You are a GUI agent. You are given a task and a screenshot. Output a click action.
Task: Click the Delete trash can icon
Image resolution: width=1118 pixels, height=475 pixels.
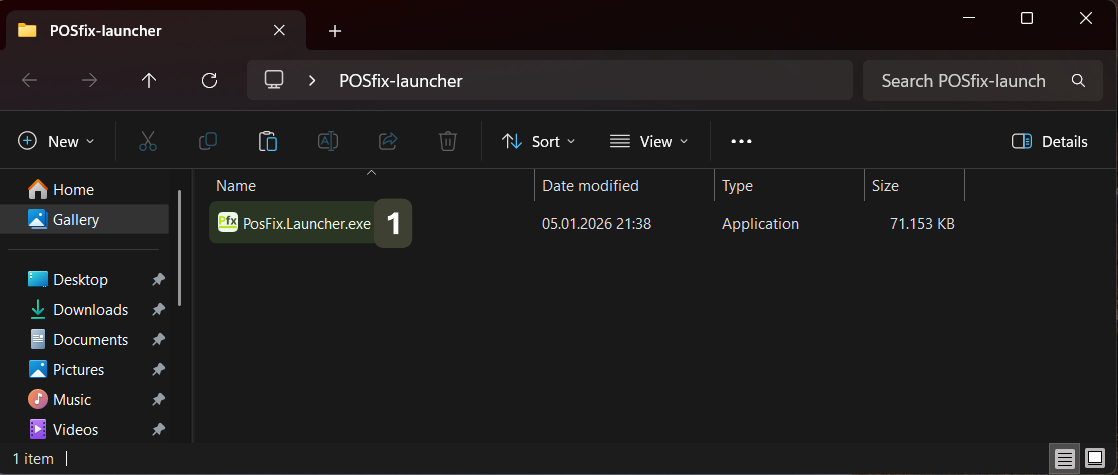(448, 141)
